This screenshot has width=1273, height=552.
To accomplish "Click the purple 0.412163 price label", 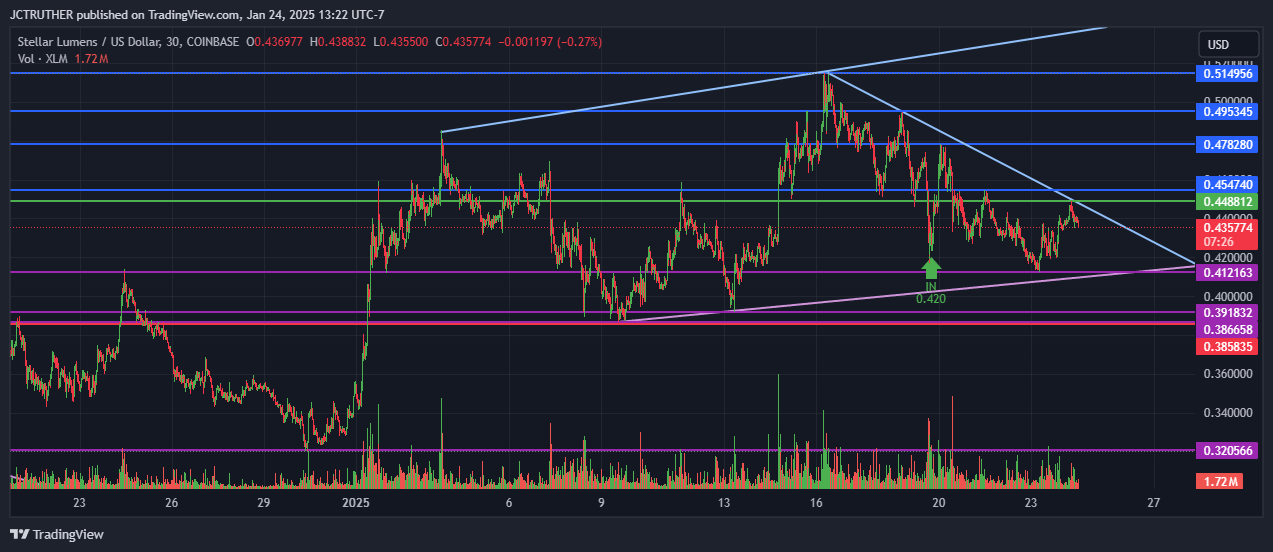I will point(1227,272).
